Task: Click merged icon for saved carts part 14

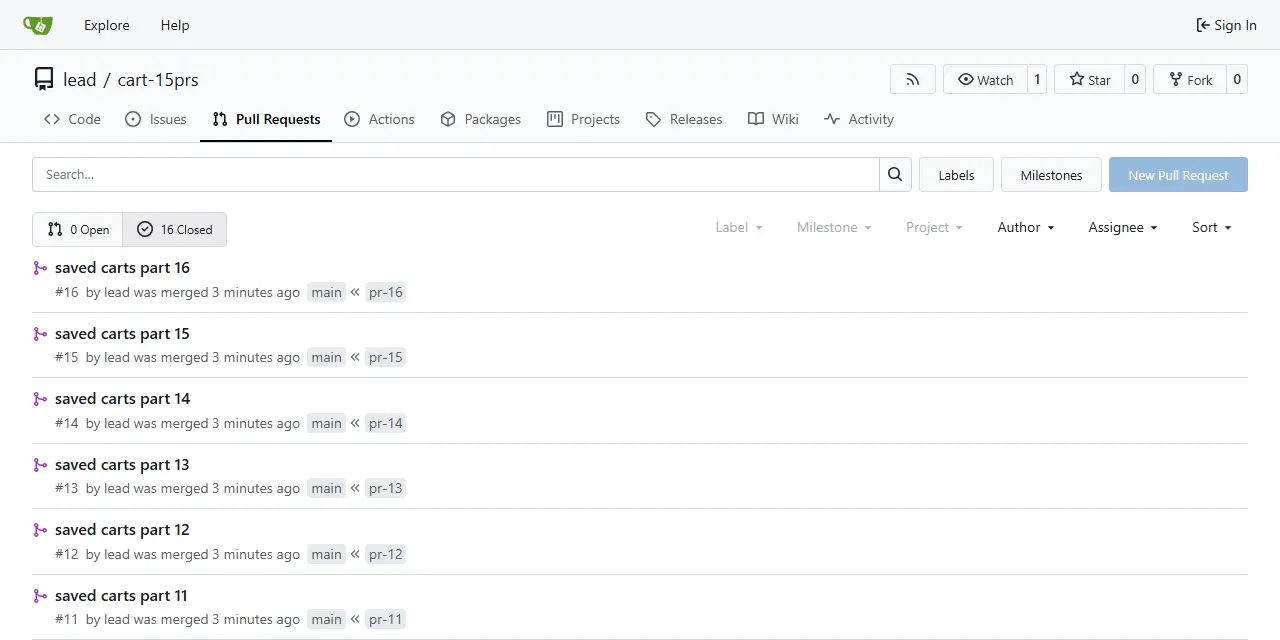Action: point(40,399)
